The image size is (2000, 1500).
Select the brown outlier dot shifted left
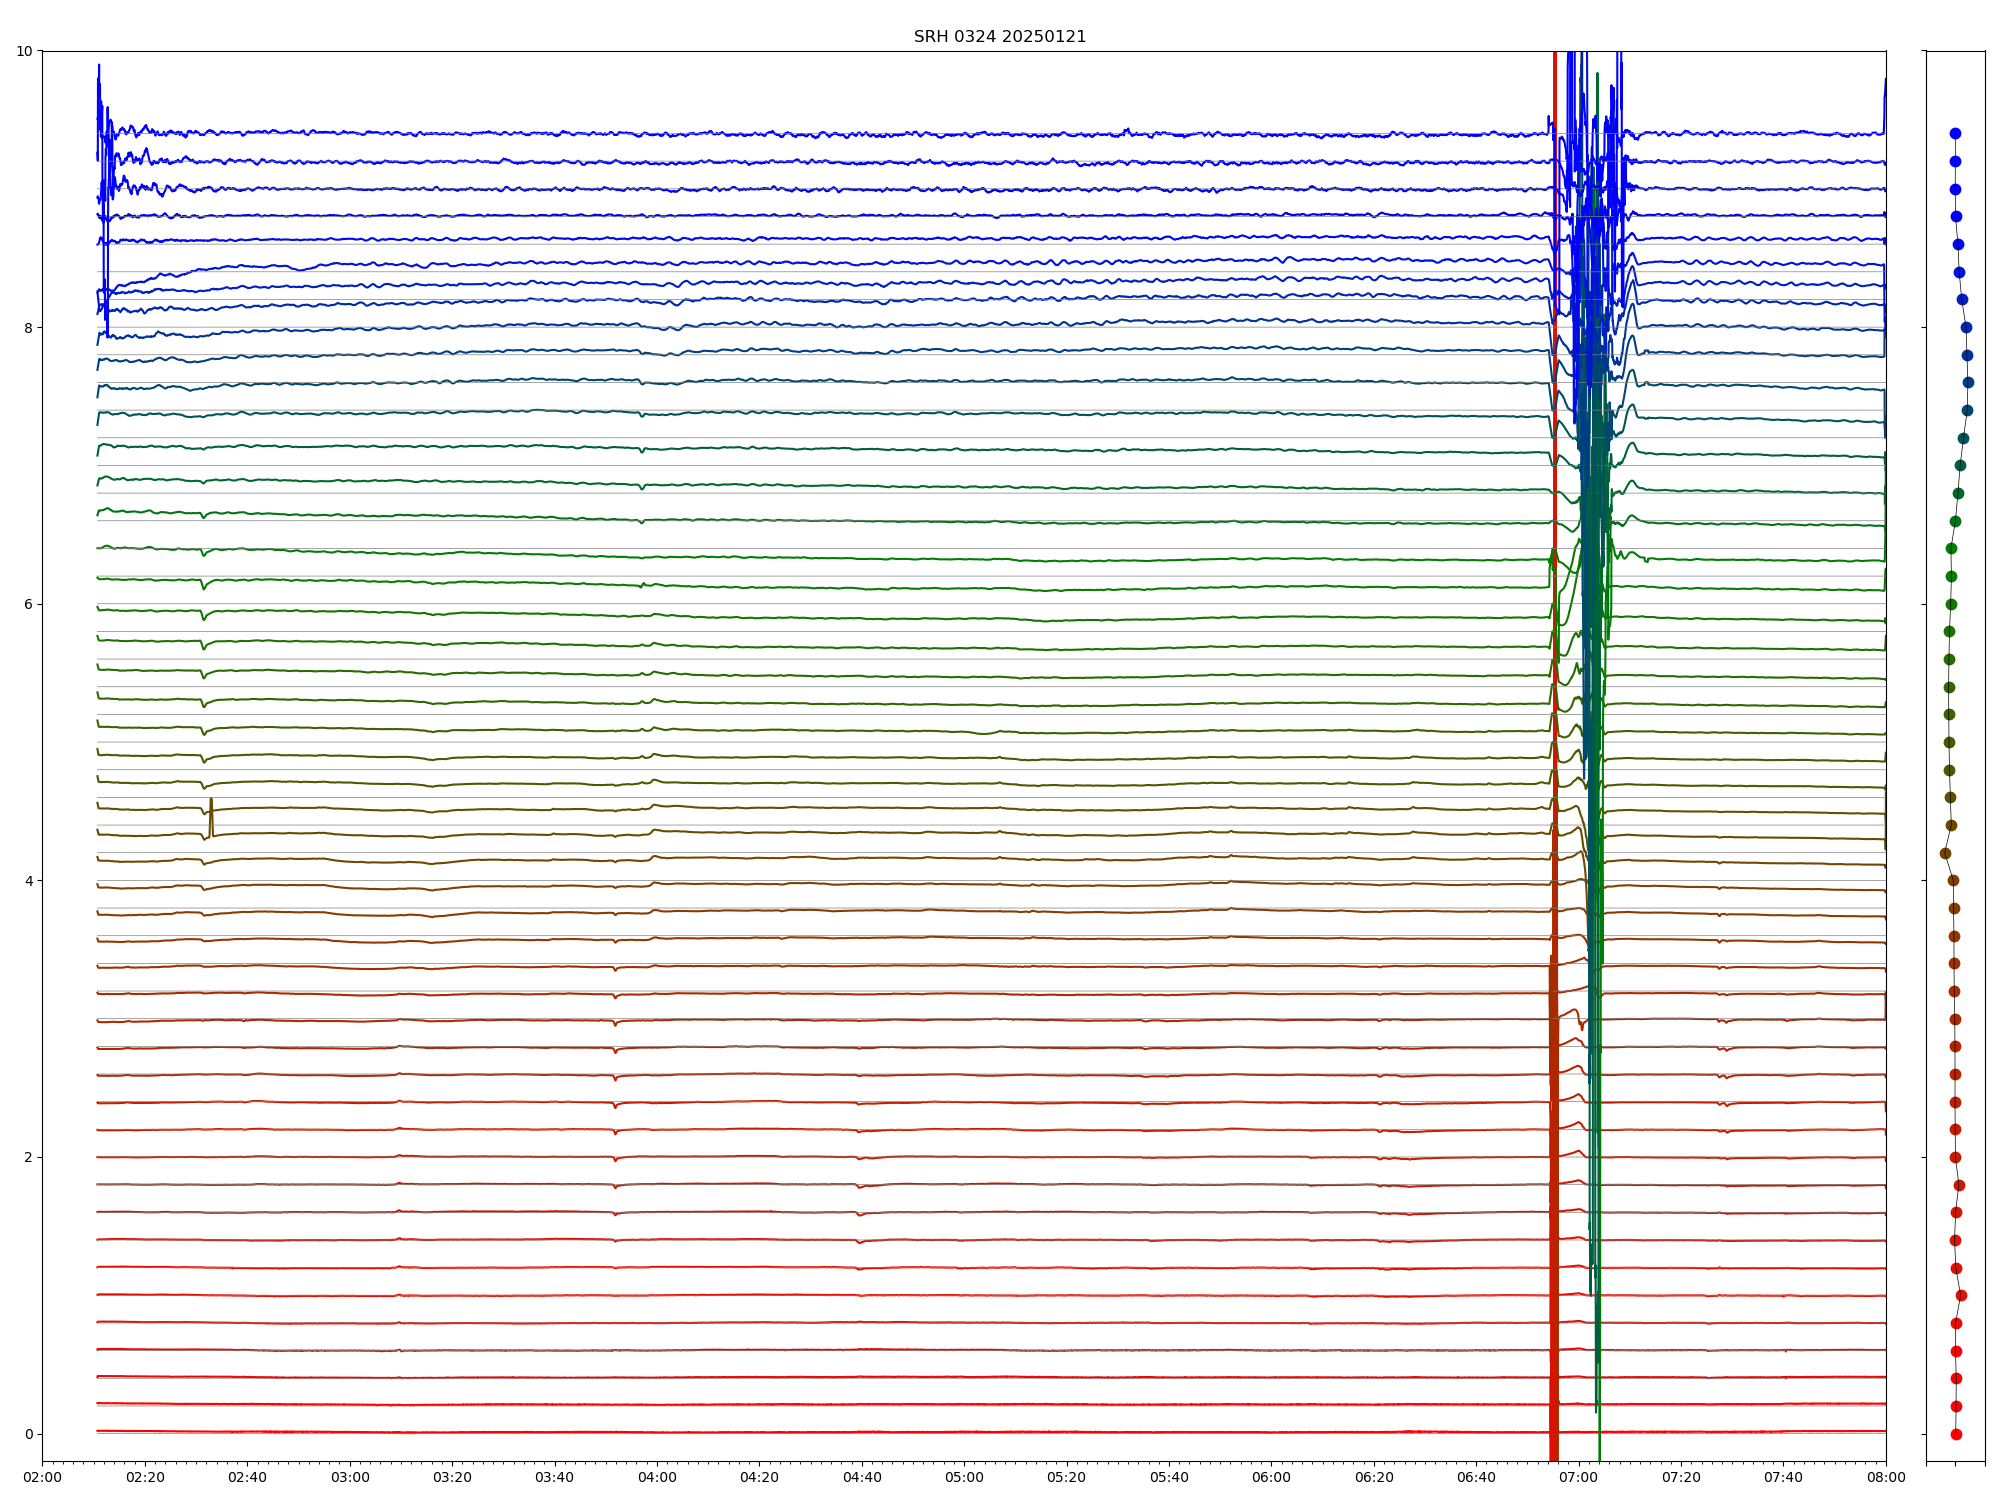tap(1945, 853)
